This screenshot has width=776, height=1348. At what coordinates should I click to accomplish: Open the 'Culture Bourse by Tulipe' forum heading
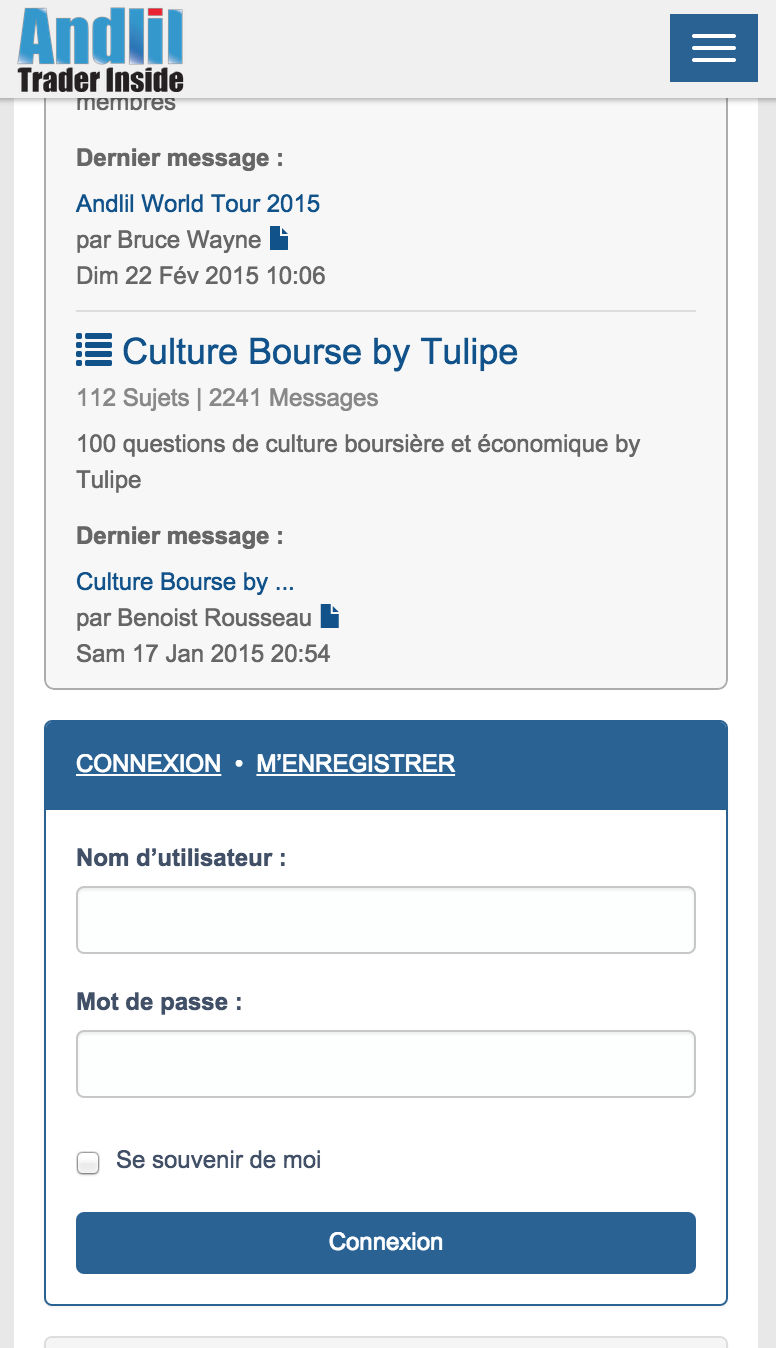pos(320,352)
